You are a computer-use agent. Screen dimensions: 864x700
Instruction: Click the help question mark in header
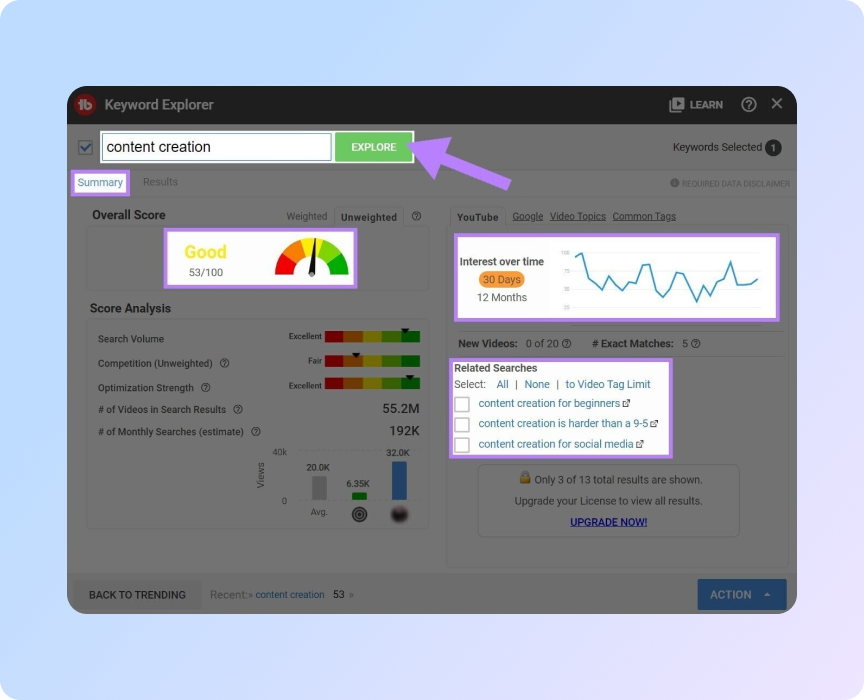coord(748,105)
